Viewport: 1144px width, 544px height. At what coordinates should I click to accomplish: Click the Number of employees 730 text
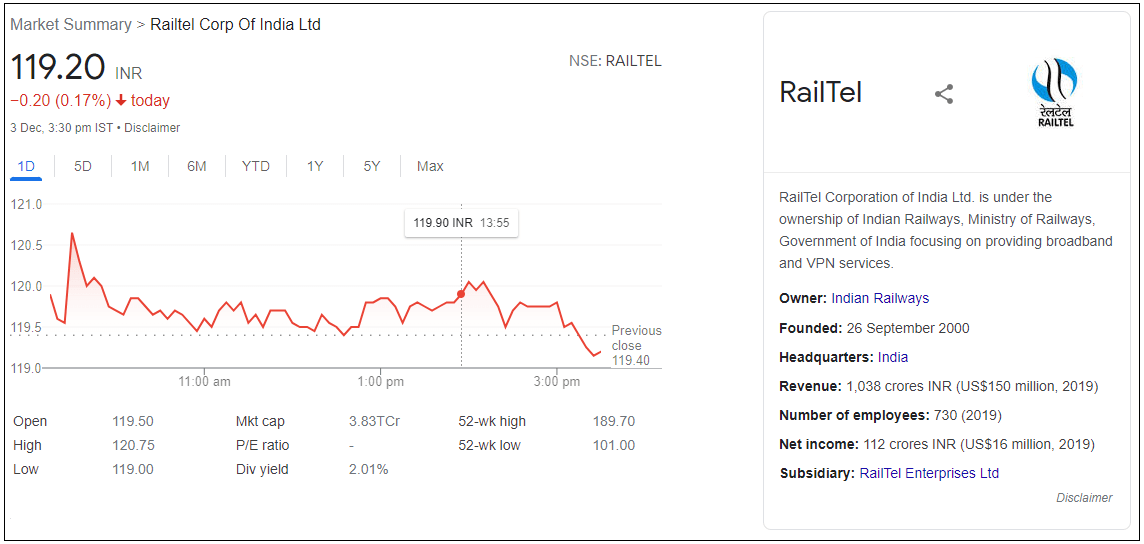(x=890, y=416)
